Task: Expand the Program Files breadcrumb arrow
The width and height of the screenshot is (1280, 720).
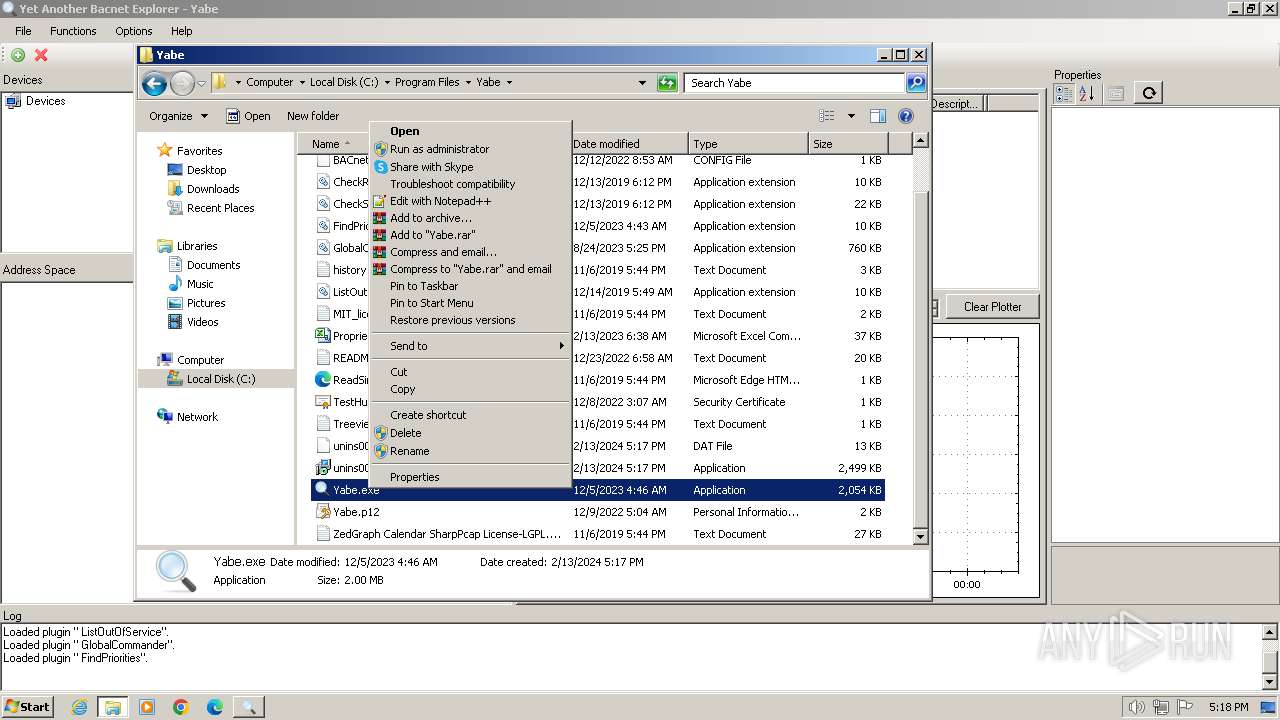Action: (x=467, y=83)
